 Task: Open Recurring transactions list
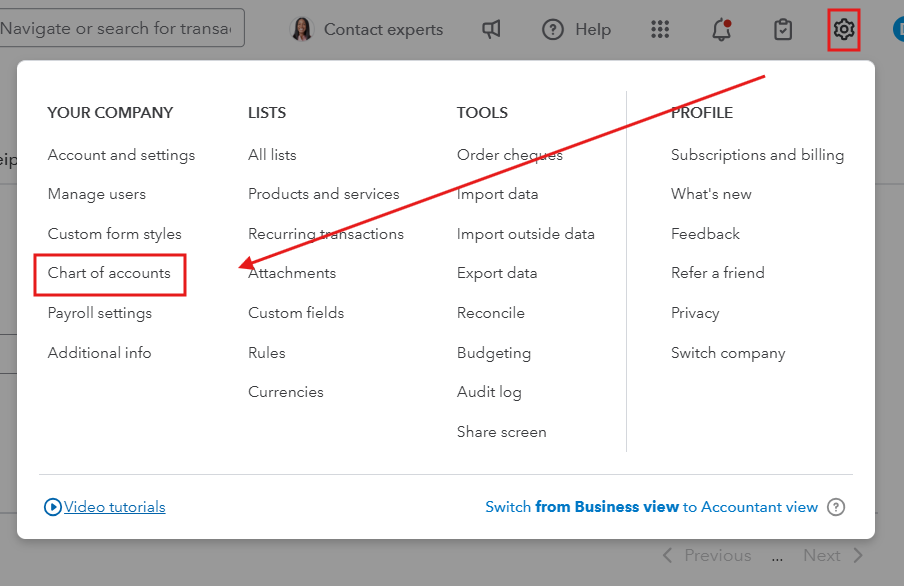tap(326, 234)
